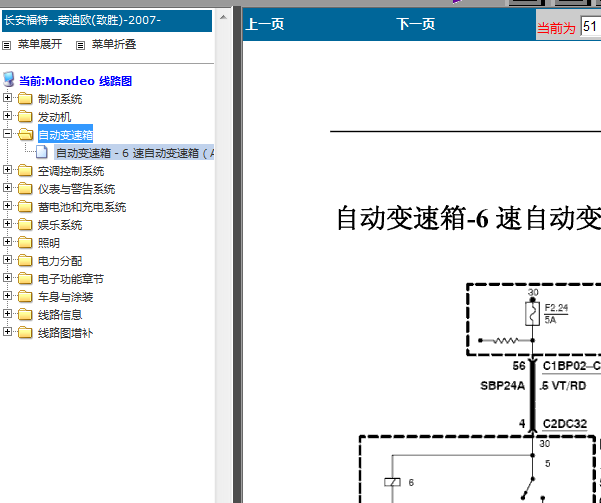
Task: Click the 制动系统 folder icon
Action: click(x=25, y=99)
